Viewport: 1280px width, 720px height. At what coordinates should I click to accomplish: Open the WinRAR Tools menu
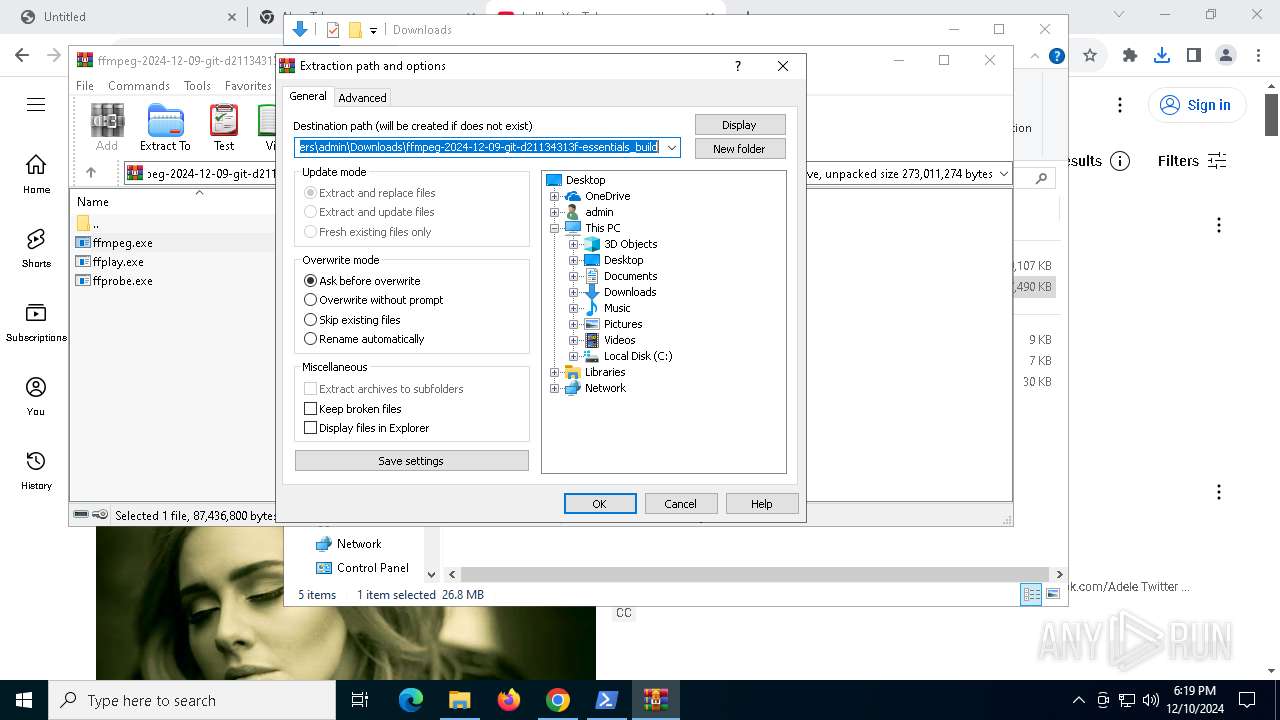pos(197,86)
